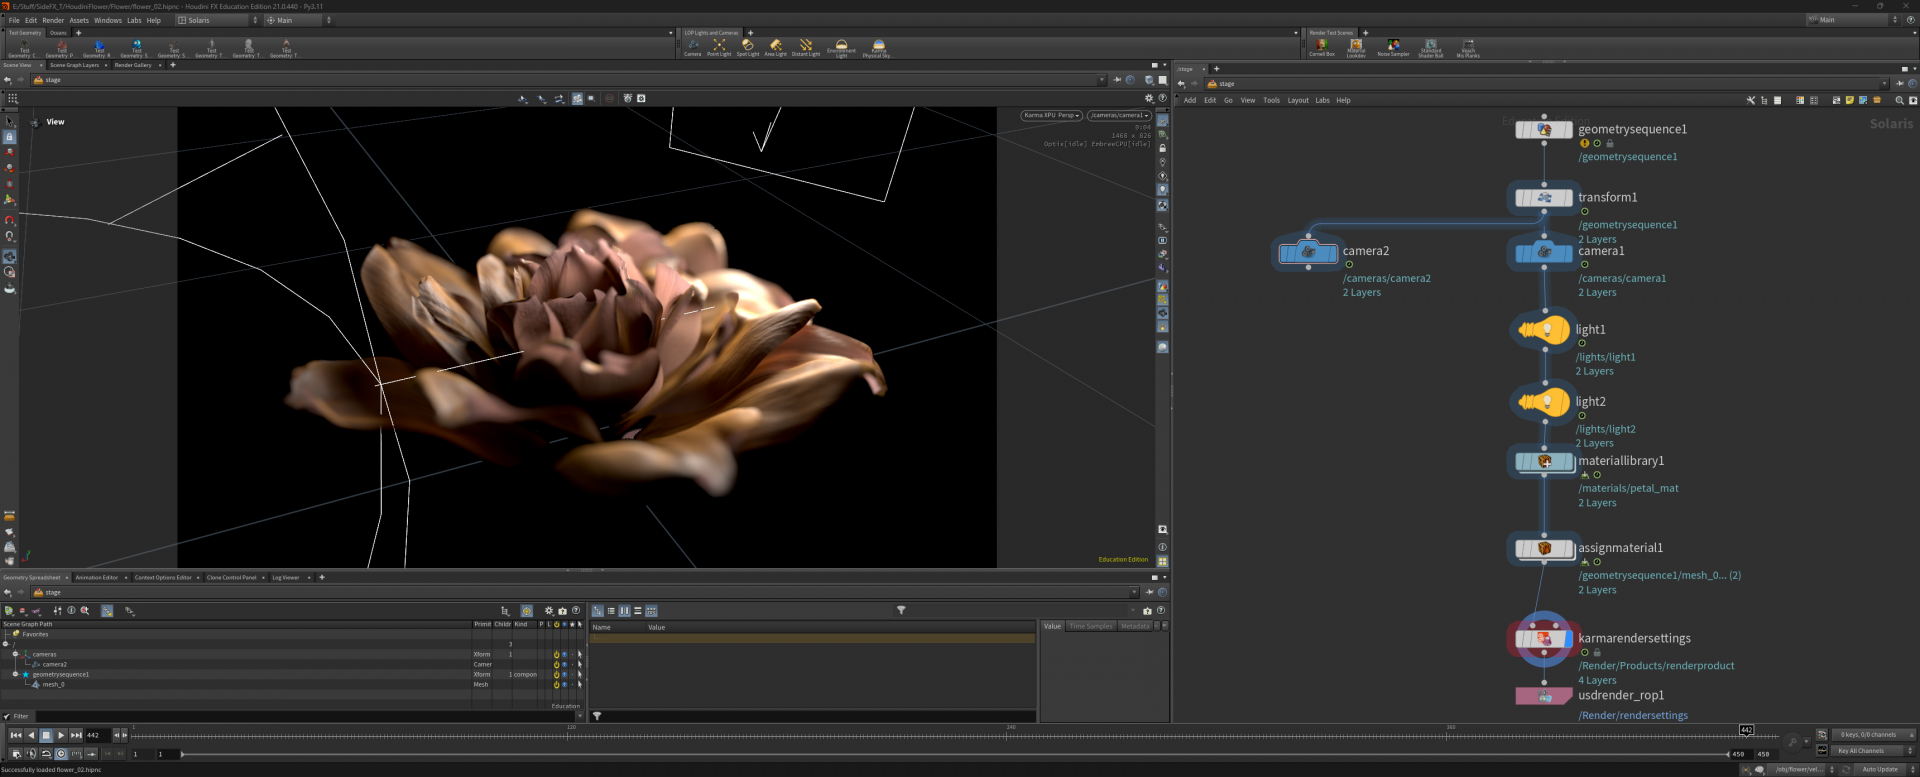Collapse the geometrysequence1 tree item

click(15, 674)
